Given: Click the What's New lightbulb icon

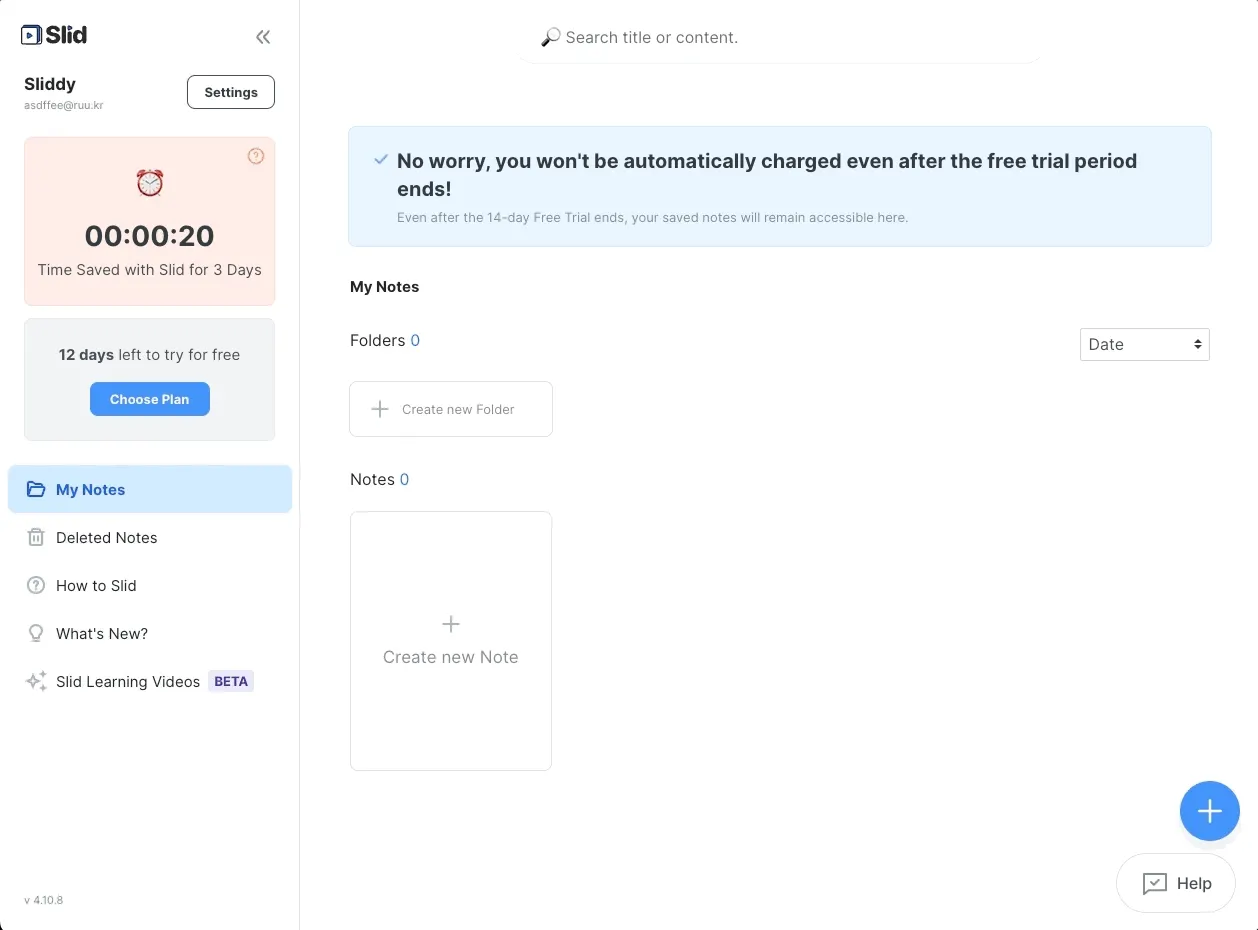Looking at the screenshot, I should point(36,634).
